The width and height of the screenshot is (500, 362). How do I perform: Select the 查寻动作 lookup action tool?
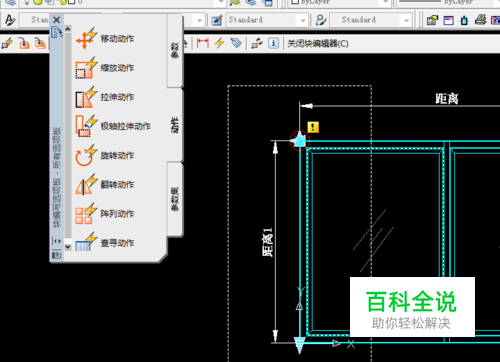click(105, 243)
